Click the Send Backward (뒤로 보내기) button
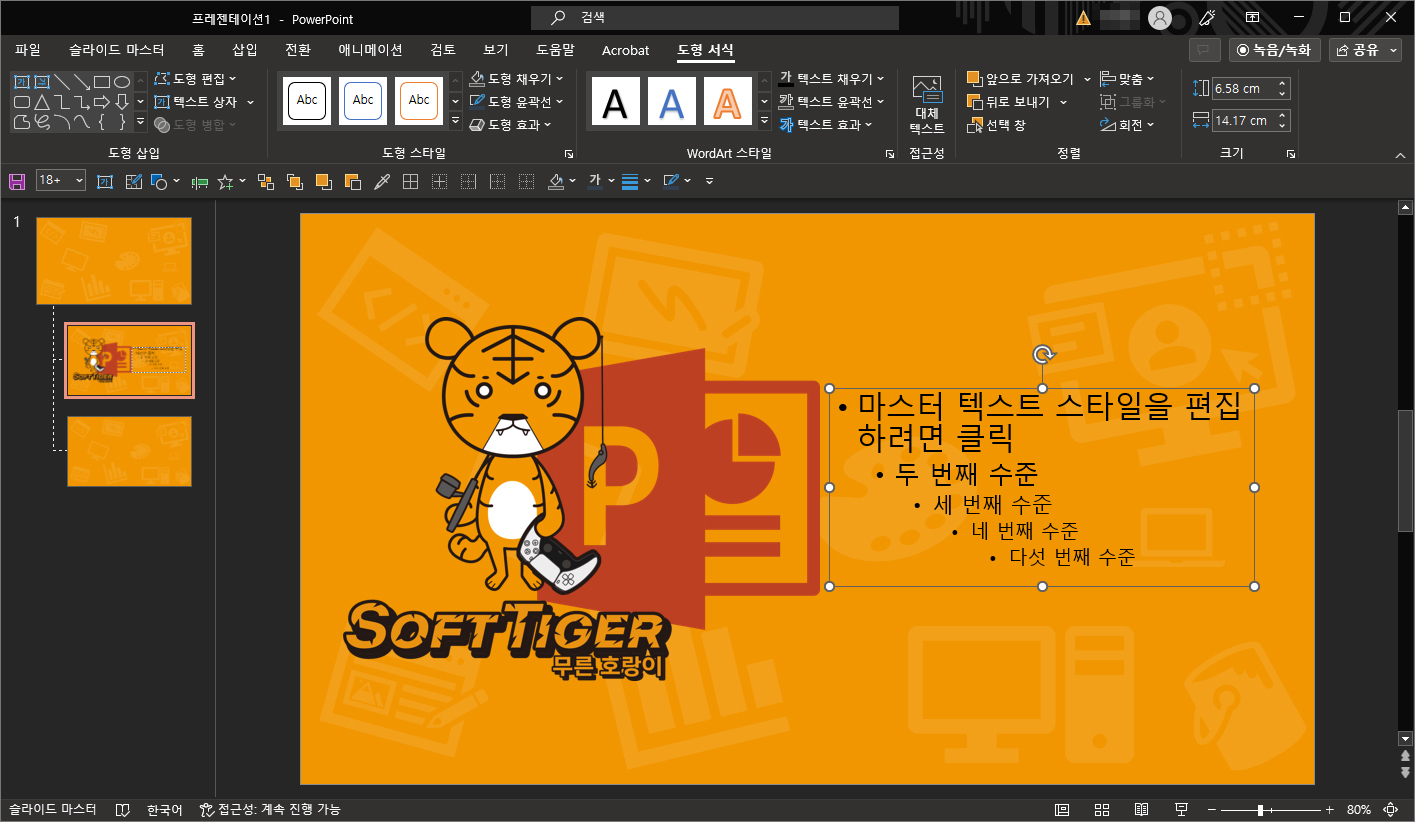The height and width of the screenshot is (822, 1415). coord(1017,102)
